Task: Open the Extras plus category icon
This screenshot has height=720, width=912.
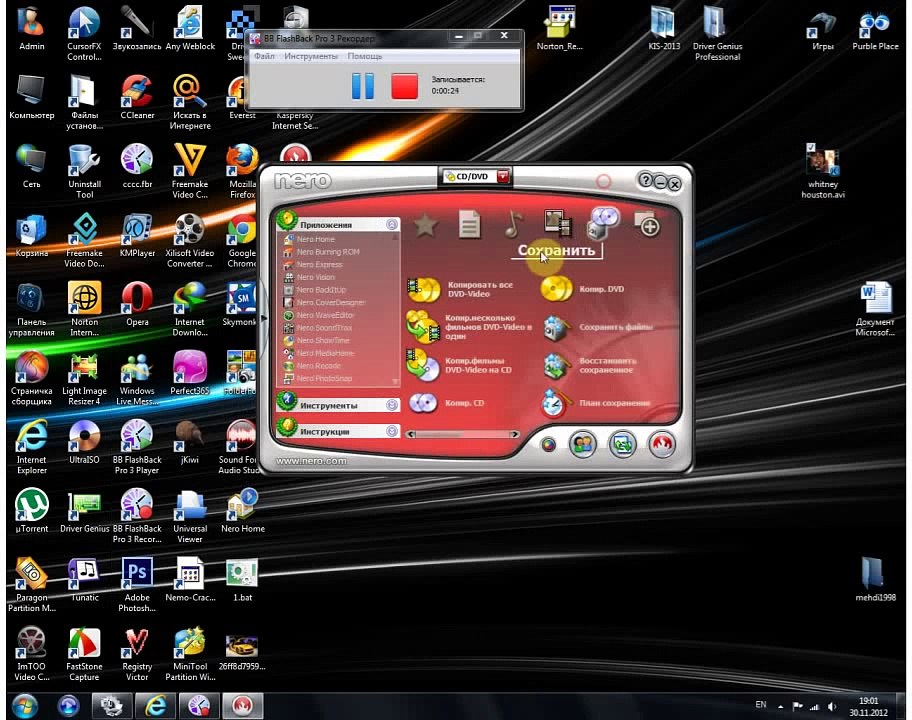Action: pos(647,224)
